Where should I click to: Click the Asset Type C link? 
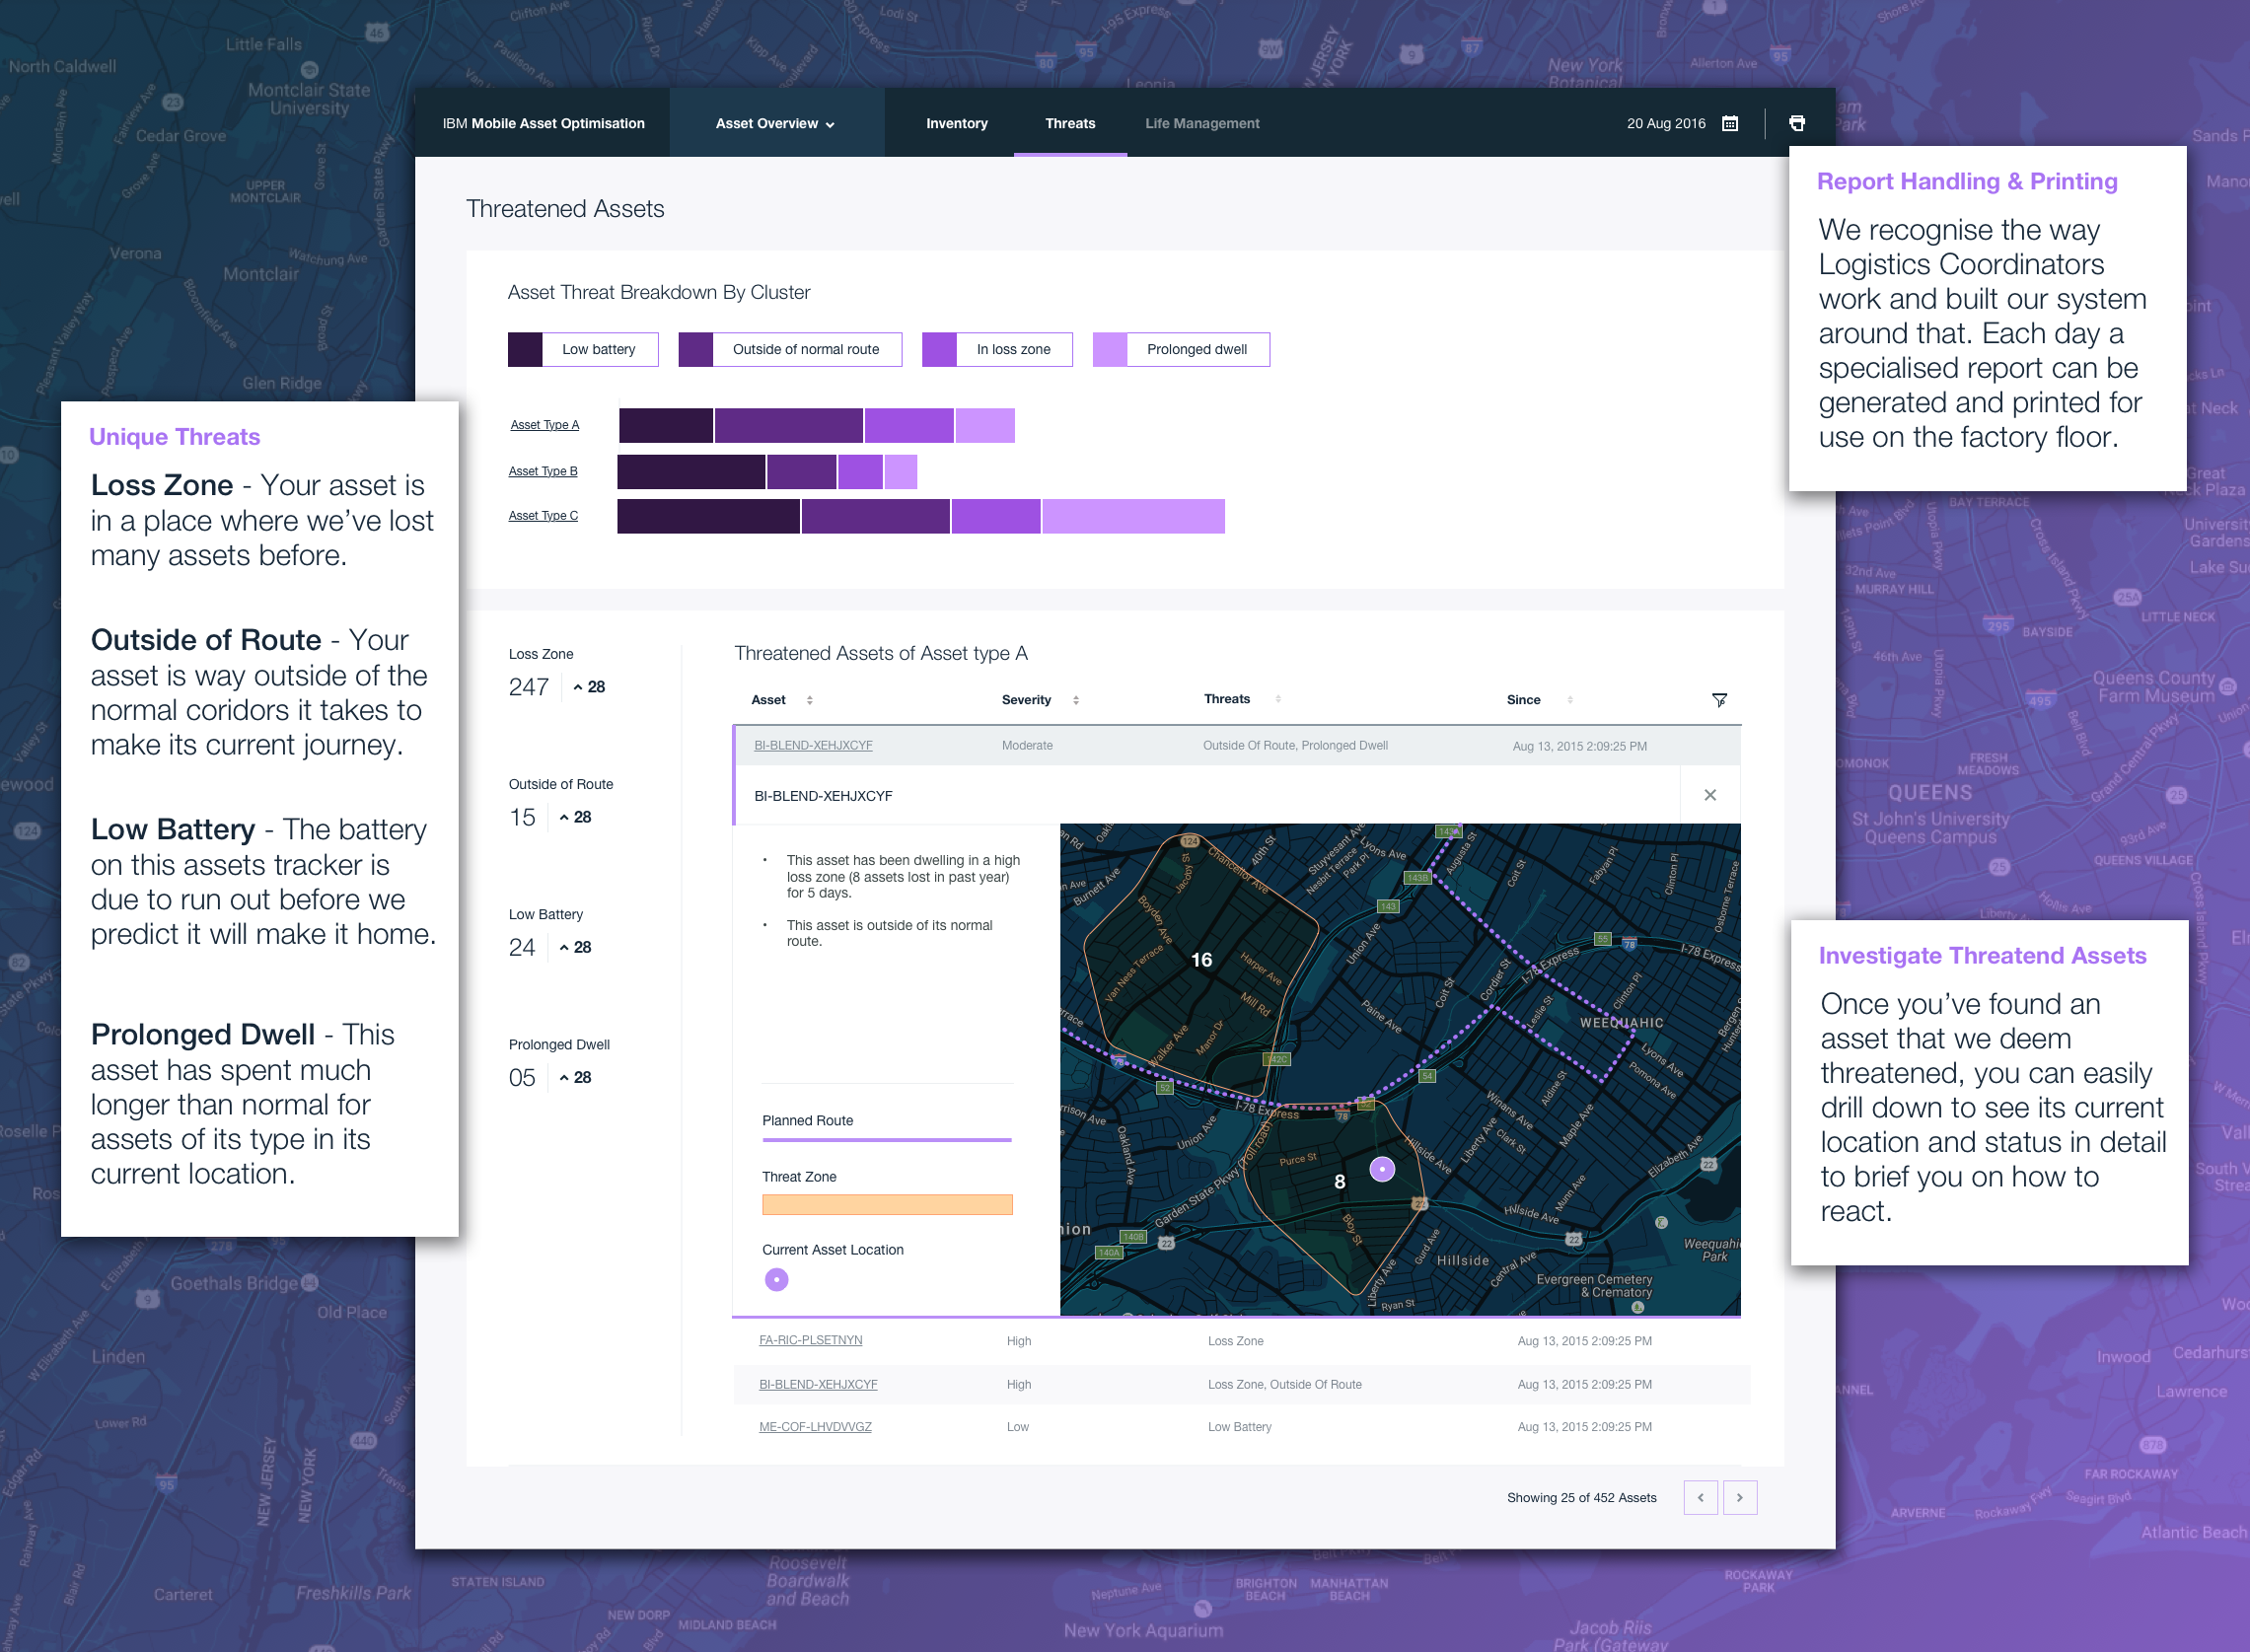click(543, 515)
